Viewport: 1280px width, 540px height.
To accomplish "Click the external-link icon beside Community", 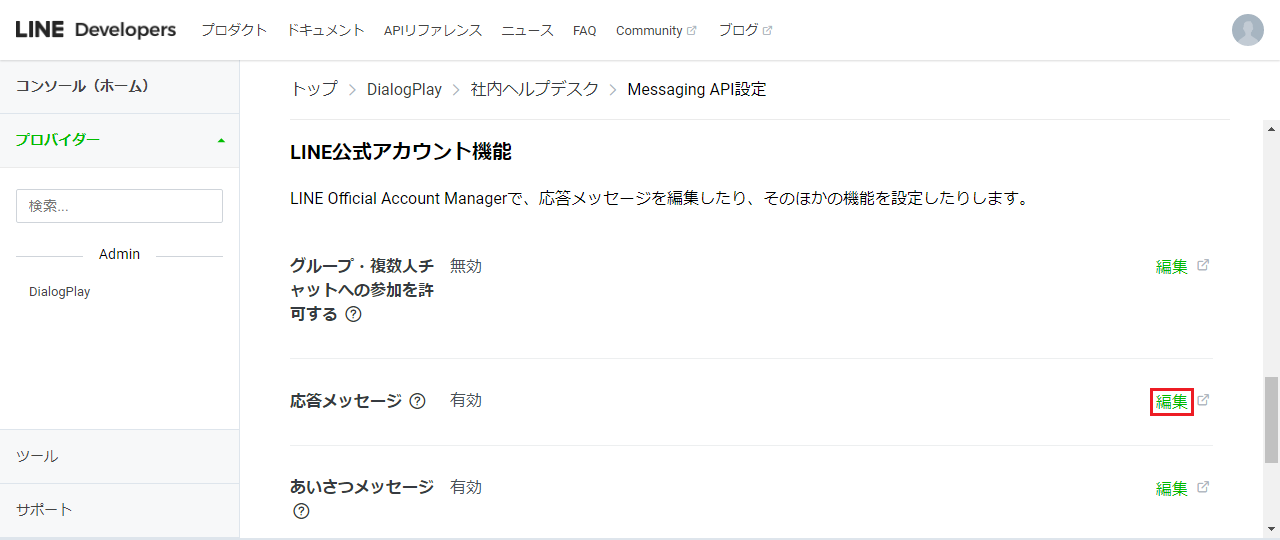I will tap(691, 30).
